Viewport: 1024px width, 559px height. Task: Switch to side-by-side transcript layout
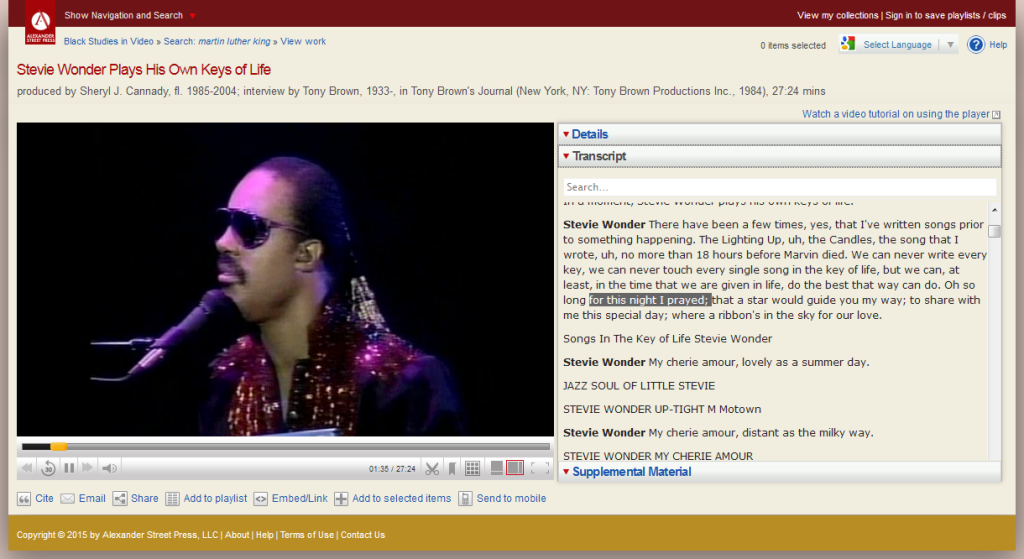(x=515, y=468)
